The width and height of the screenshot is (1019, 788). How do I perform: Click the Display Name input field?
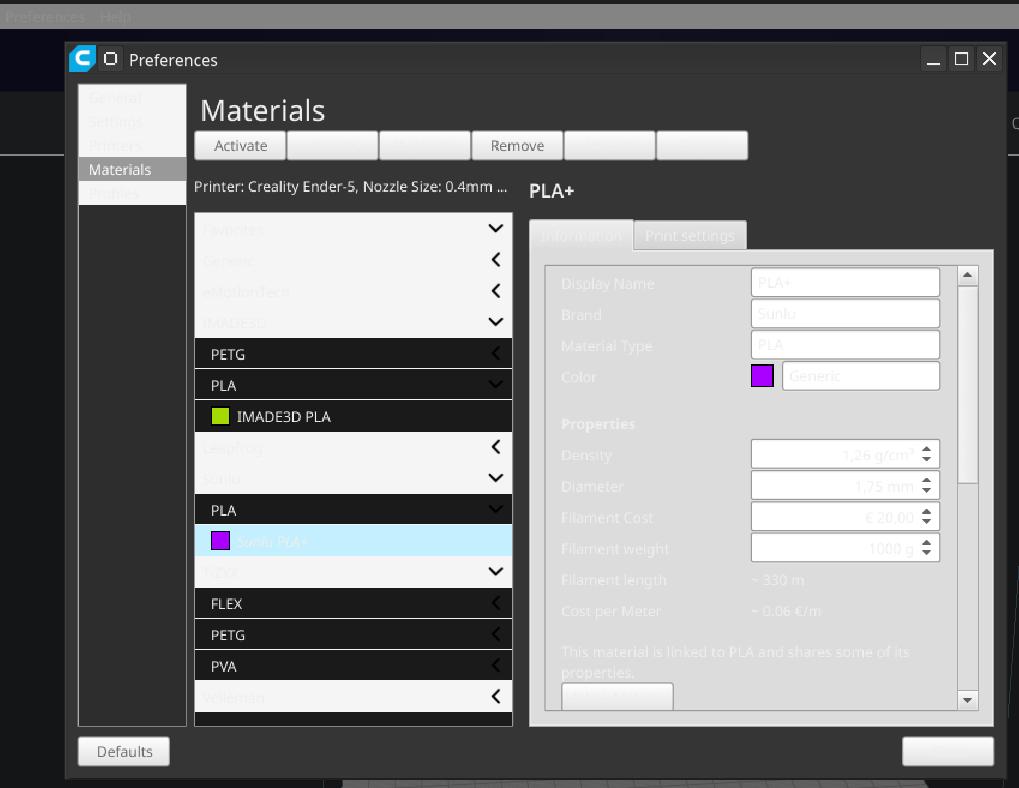click(845, 283)
